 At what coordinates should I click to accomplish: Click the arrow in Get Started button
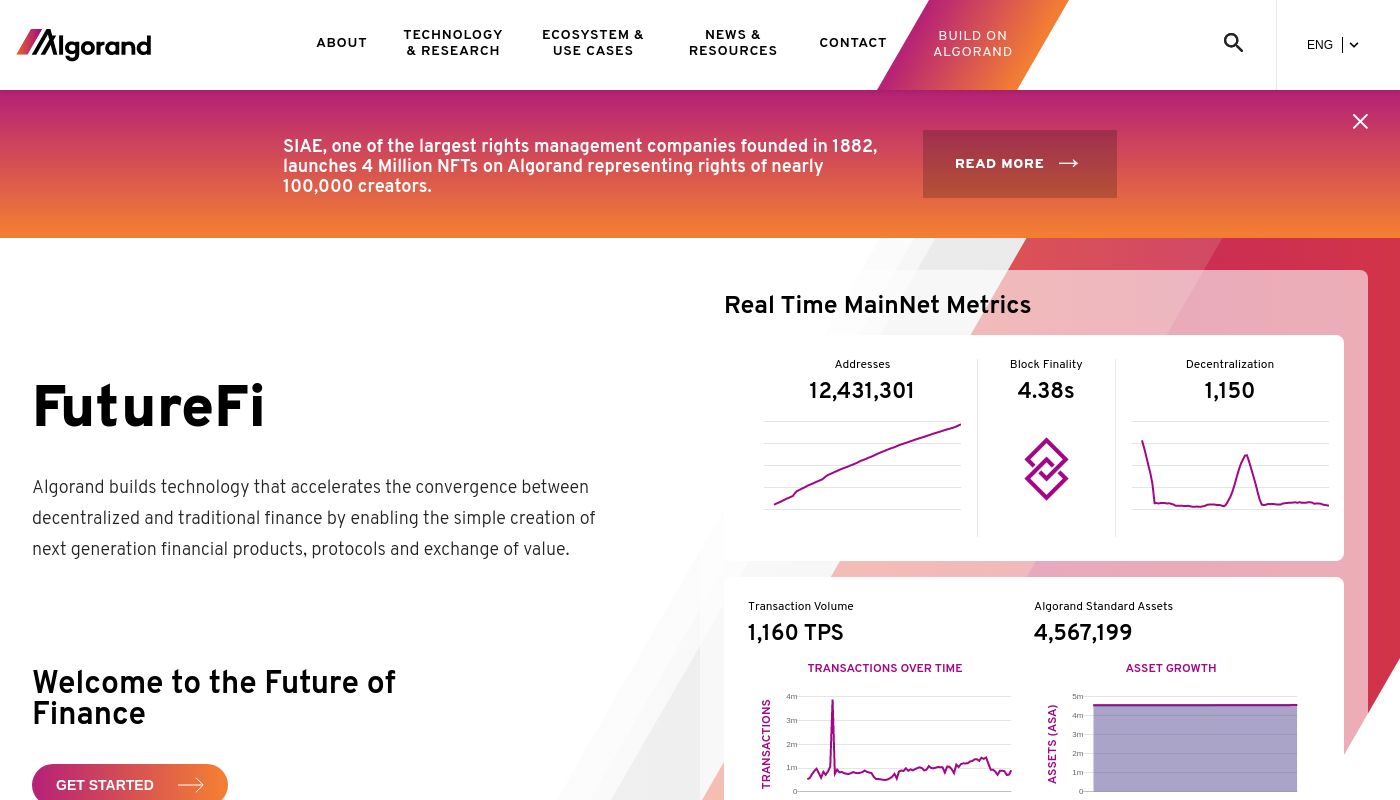(190, 785)
